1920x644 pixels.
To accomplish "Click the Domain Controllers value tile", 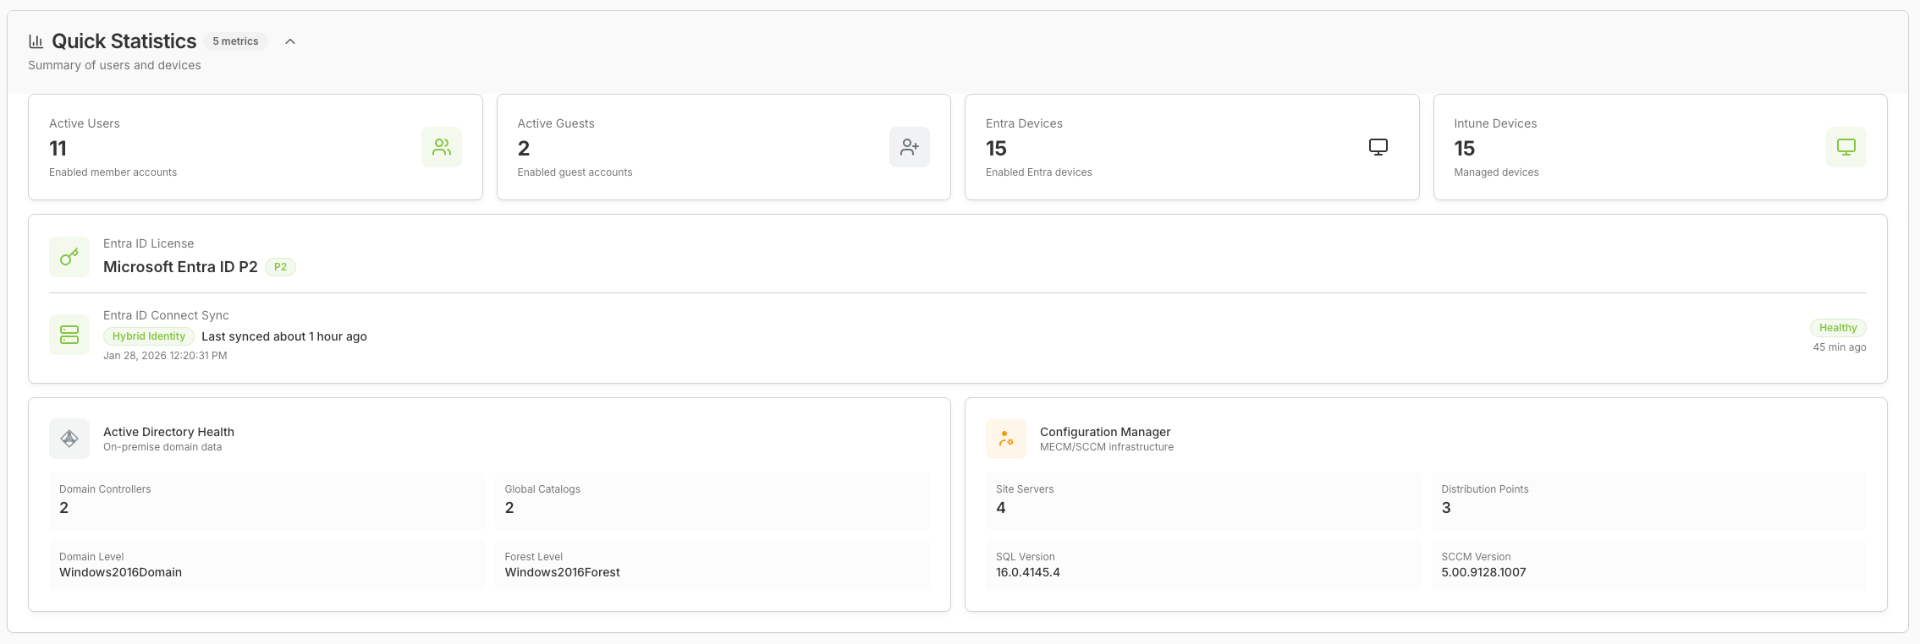I will click(267, 500).
